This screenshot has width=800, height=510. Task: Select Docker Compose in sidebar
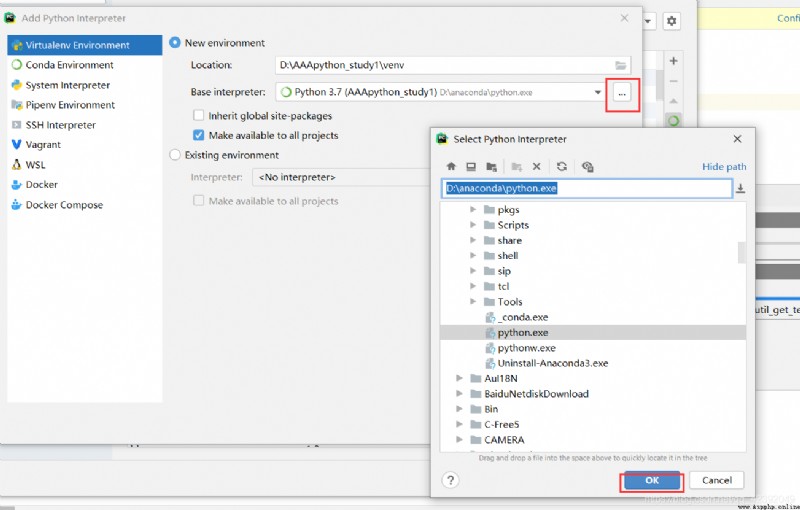pyautogui.click(x=85, y=205)
